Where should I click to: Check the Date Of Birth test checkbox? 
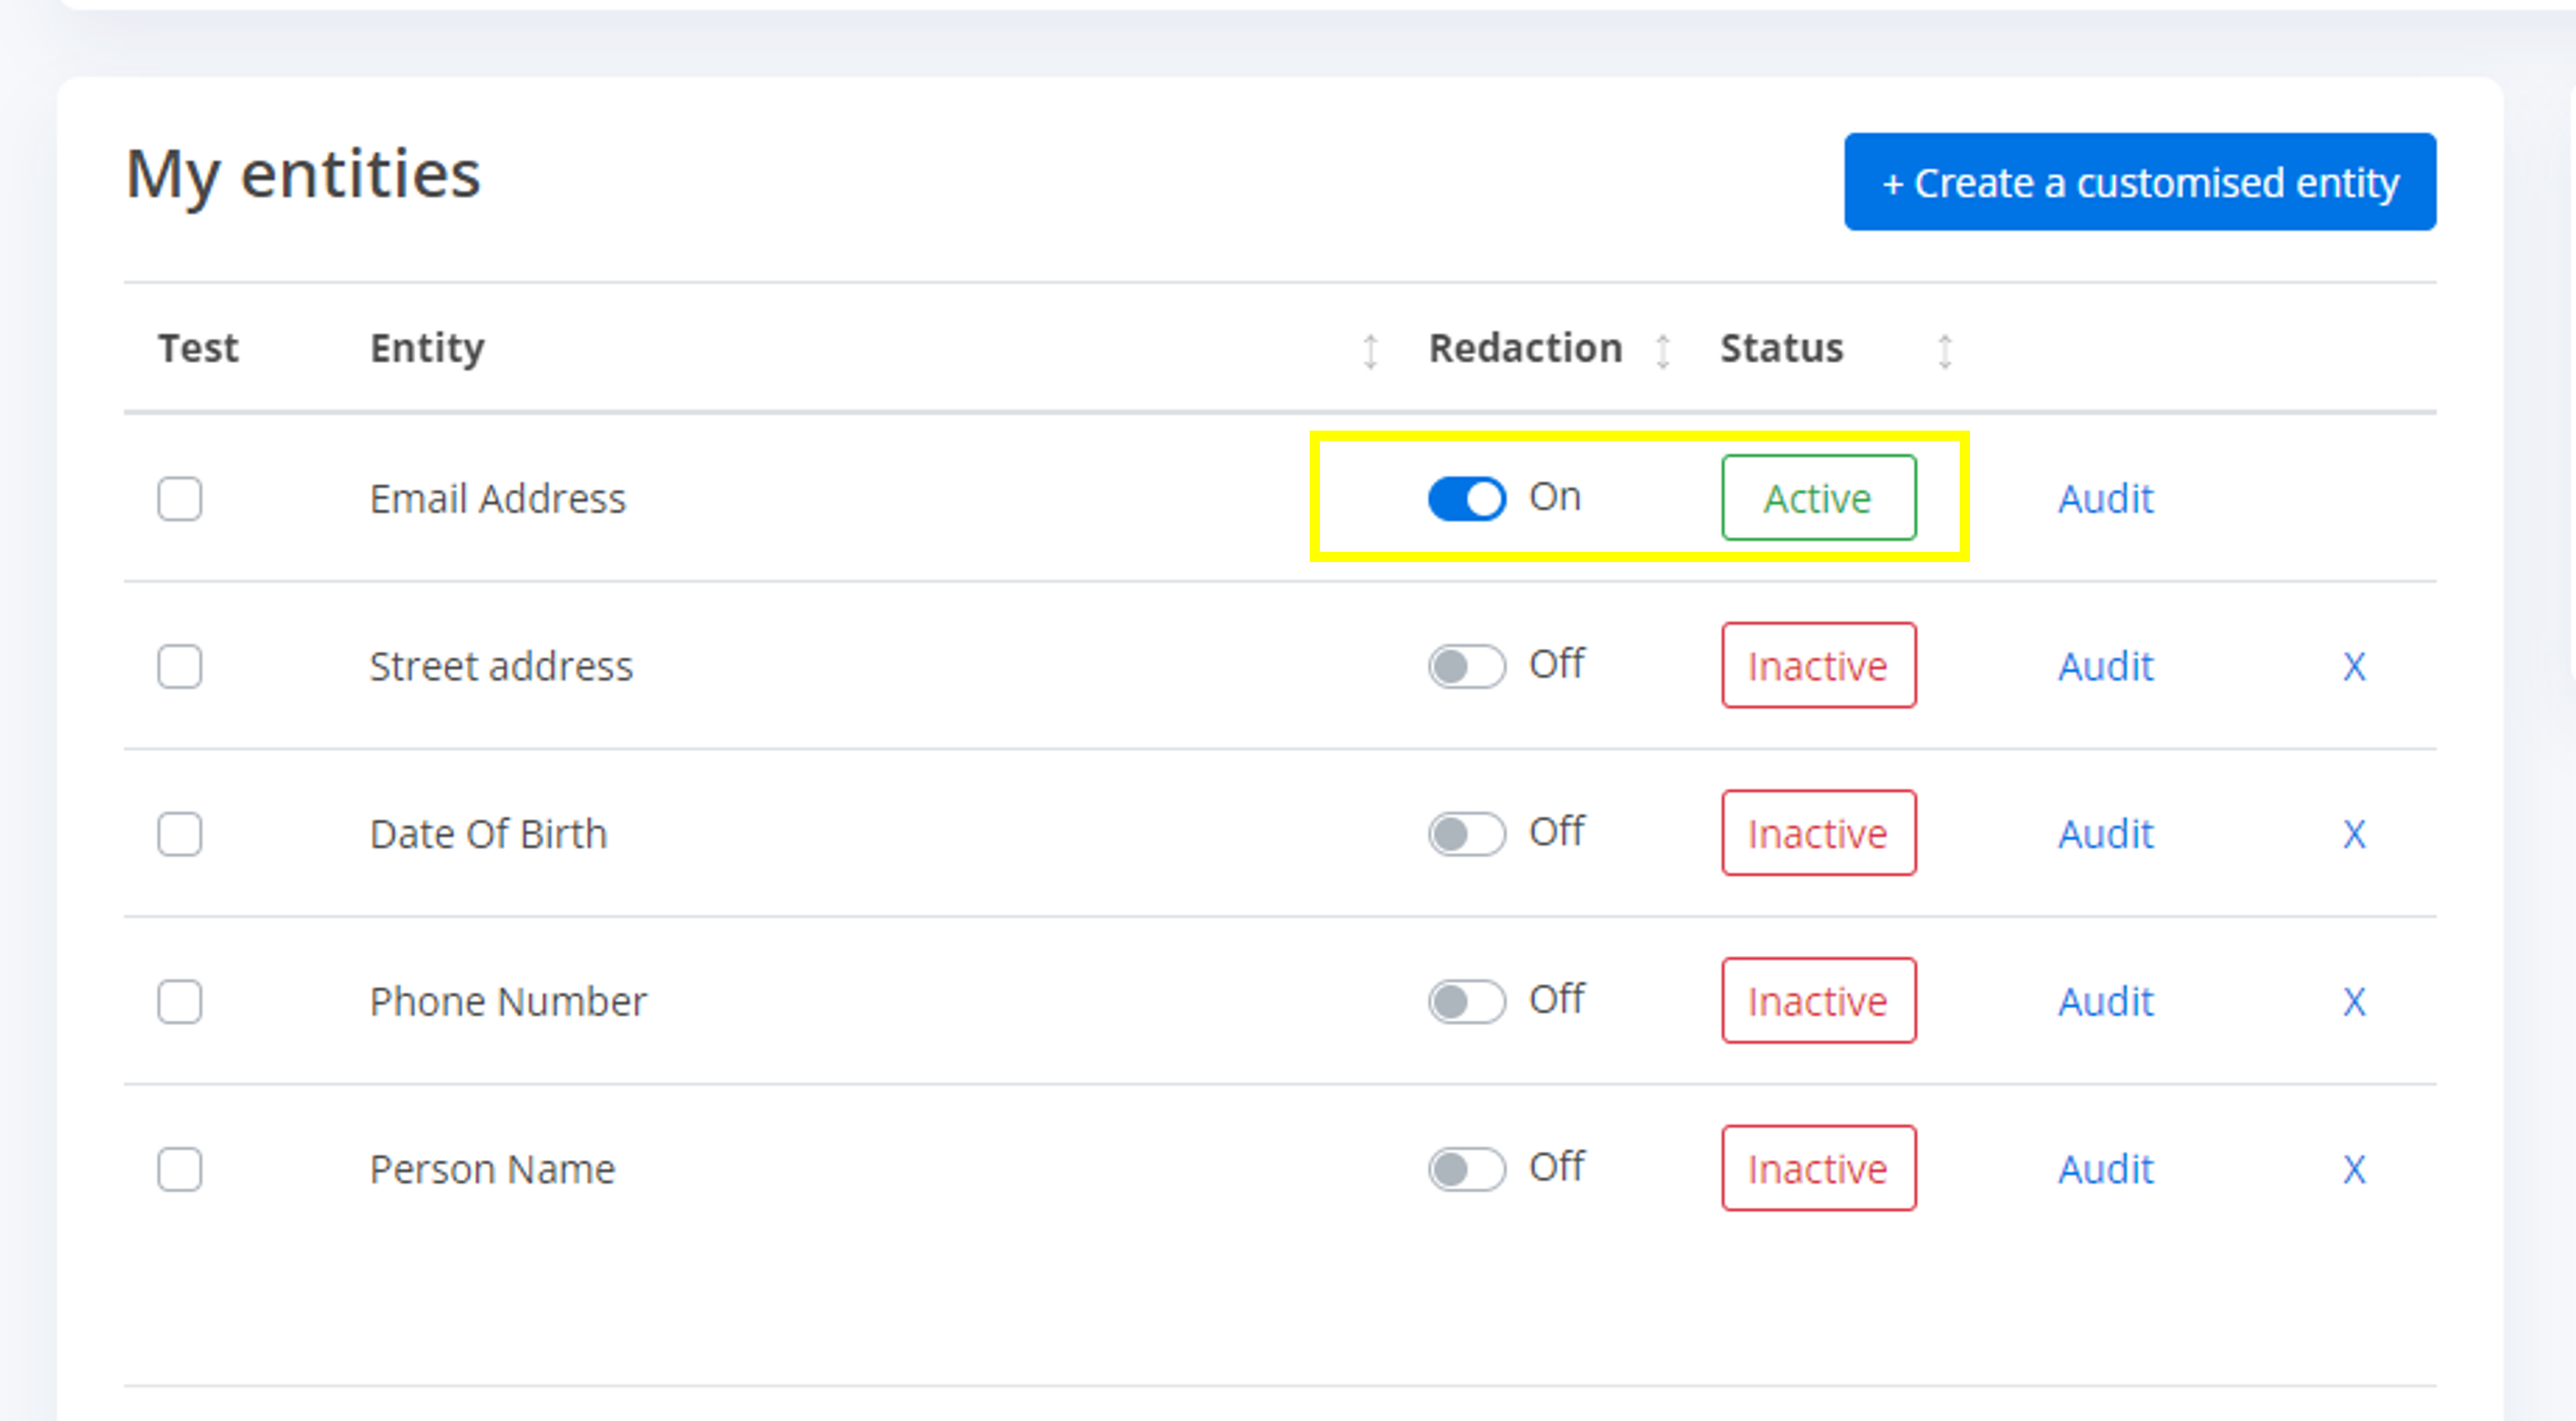(x=180, y=834)
